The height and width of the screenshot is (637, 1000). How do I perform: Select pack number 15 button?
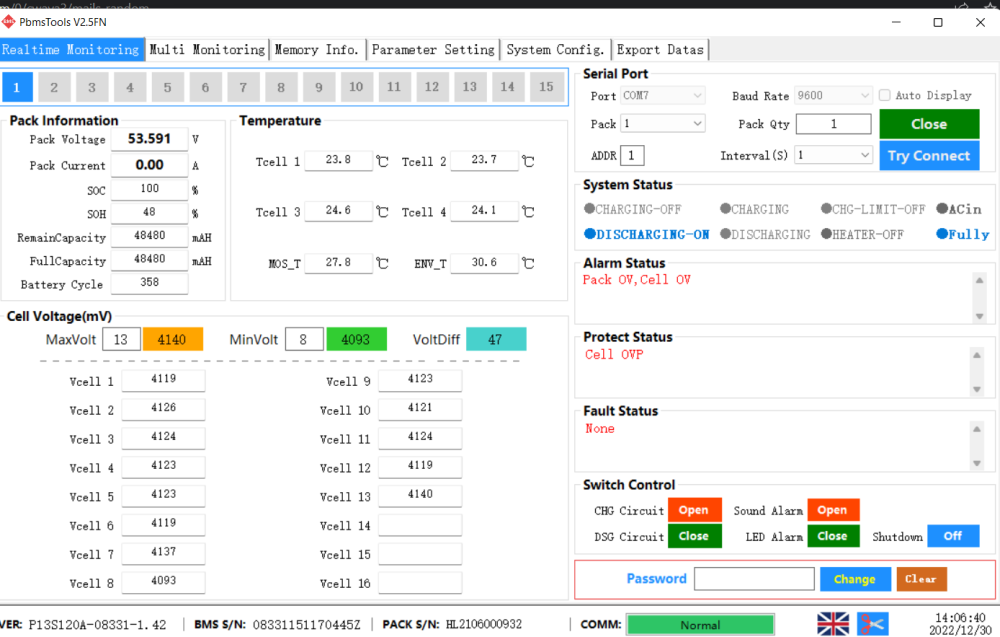click(x=547, y=87)
